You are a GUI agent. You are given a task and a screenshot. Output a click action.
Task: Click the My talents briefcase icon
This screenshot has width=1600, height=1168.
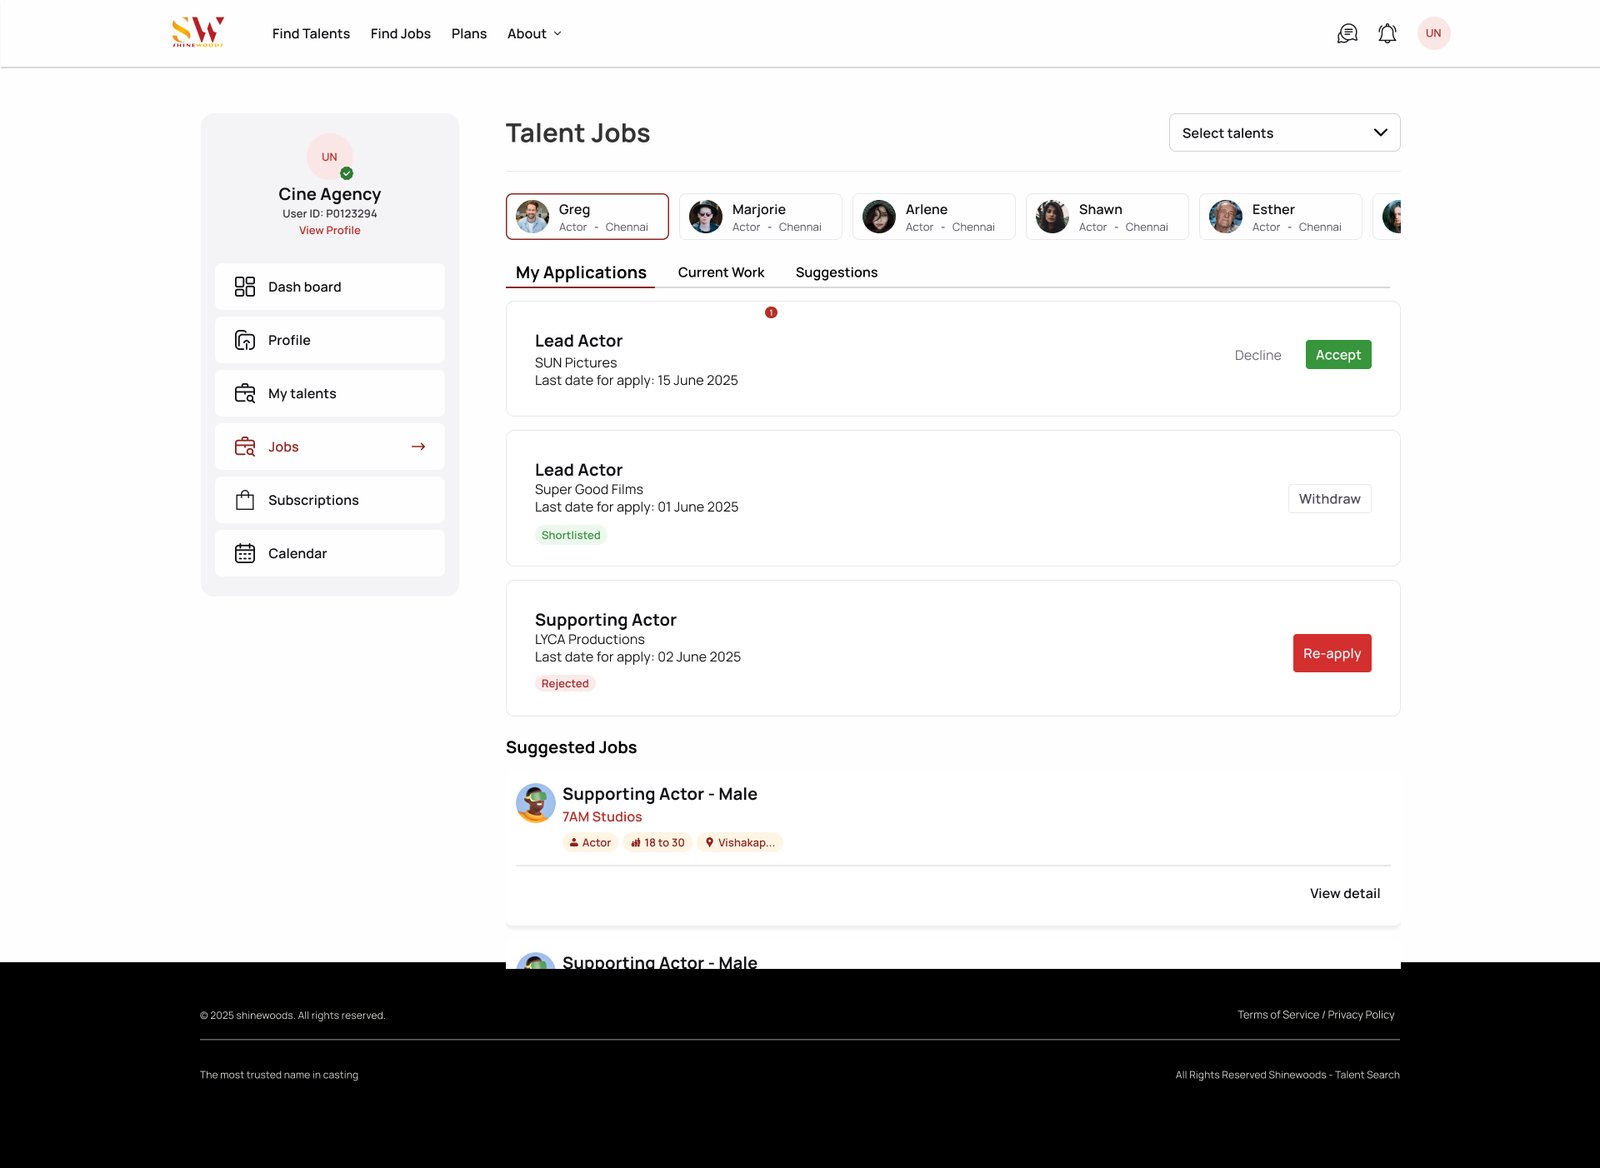point(245,393)
